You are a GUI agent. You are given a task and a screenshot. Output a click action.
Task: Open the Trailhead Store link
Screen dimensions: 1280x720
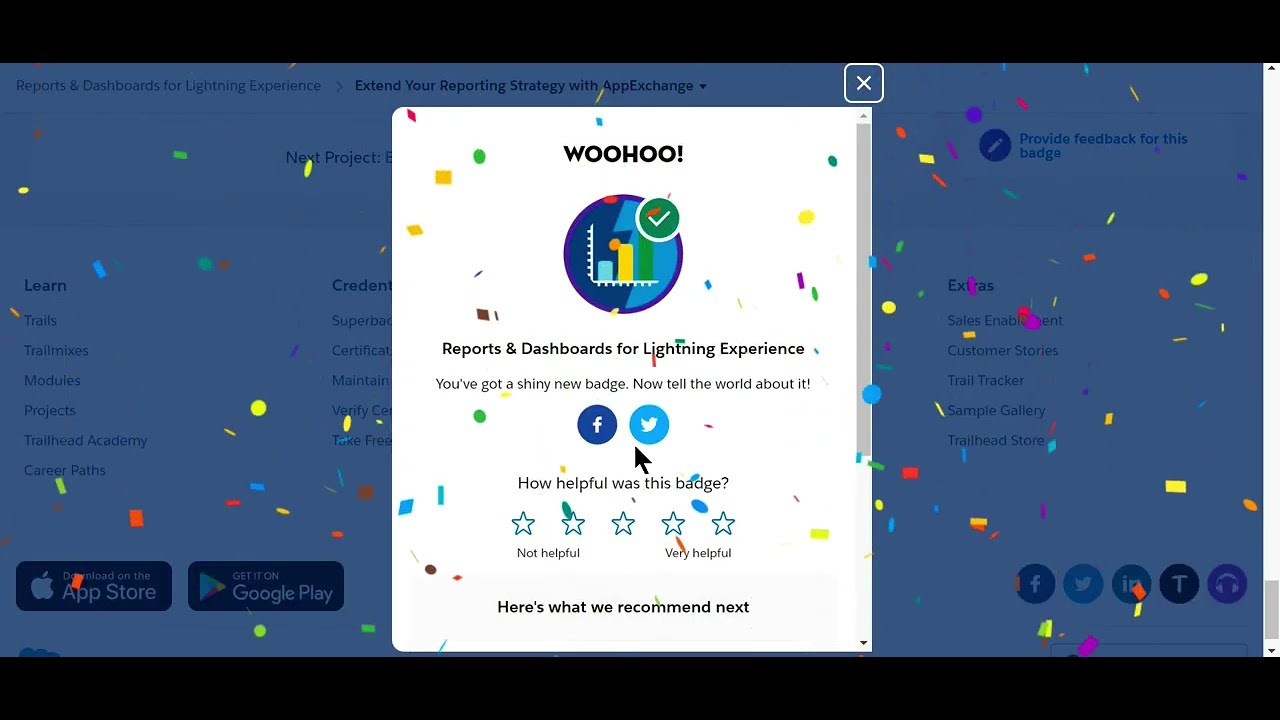pyautogui.click(x=996, y=440)
